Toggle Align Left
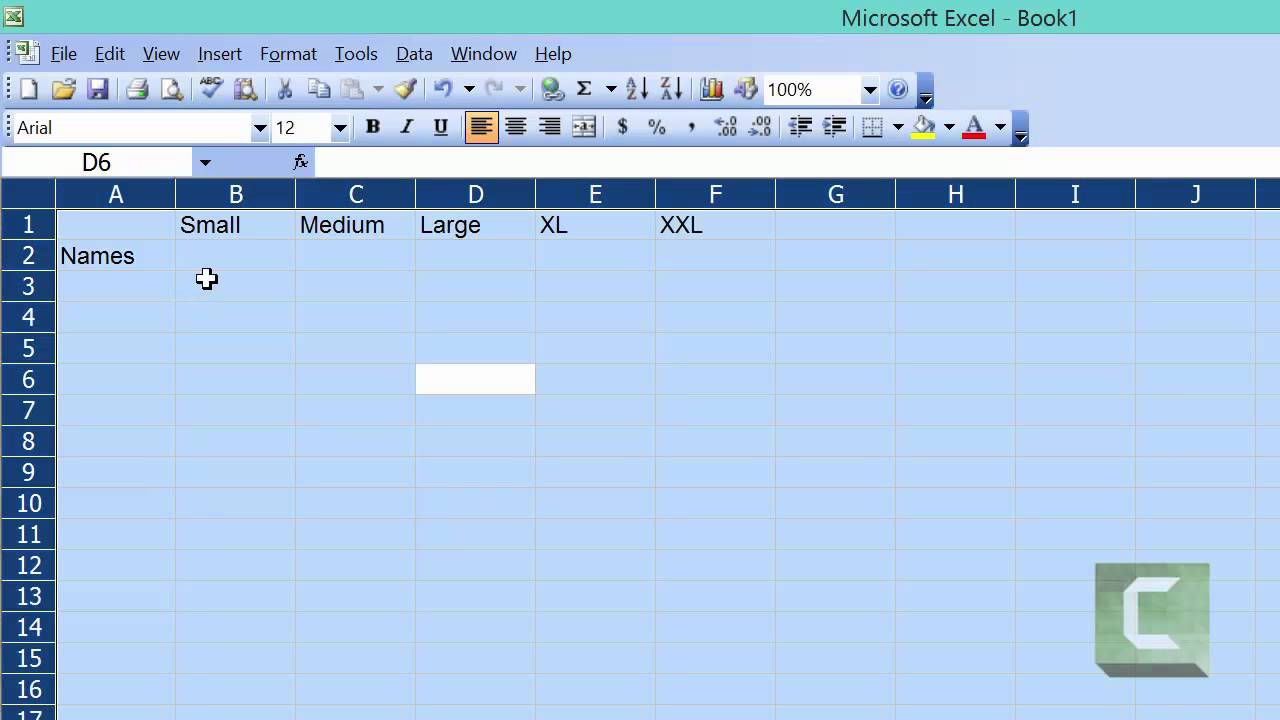The width and height of the screenshot is (1280, 720). (481, 127)
